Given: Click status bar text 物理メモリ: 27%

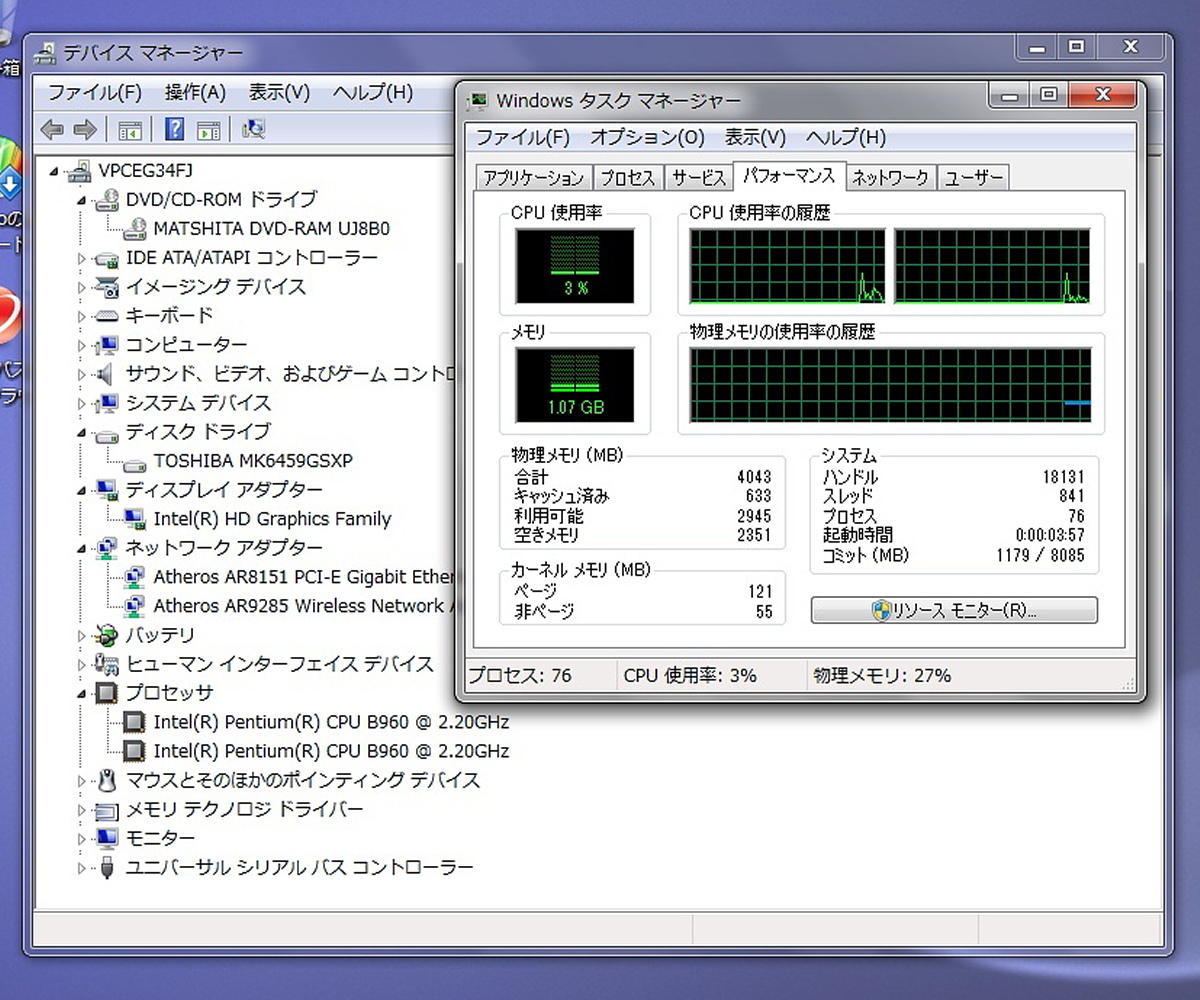Looking at the screenshot, I should tap(882, 676).
